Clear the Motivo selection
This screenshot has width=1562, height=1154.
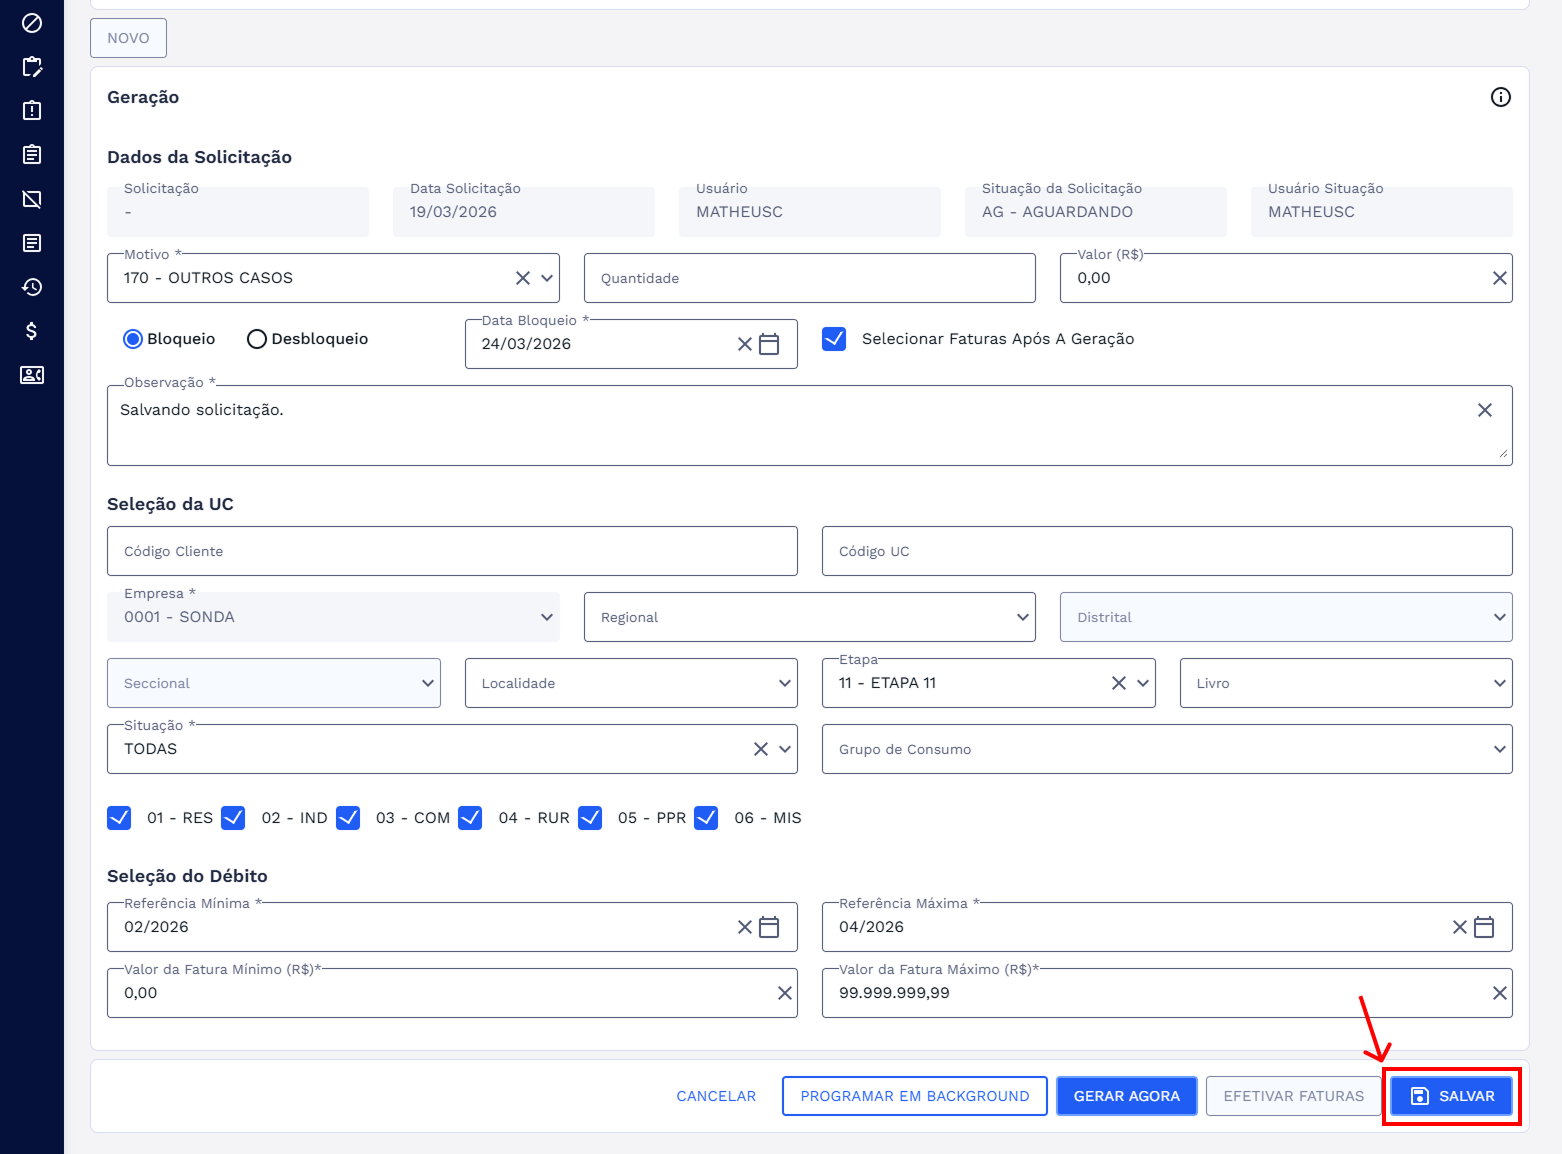522,278
